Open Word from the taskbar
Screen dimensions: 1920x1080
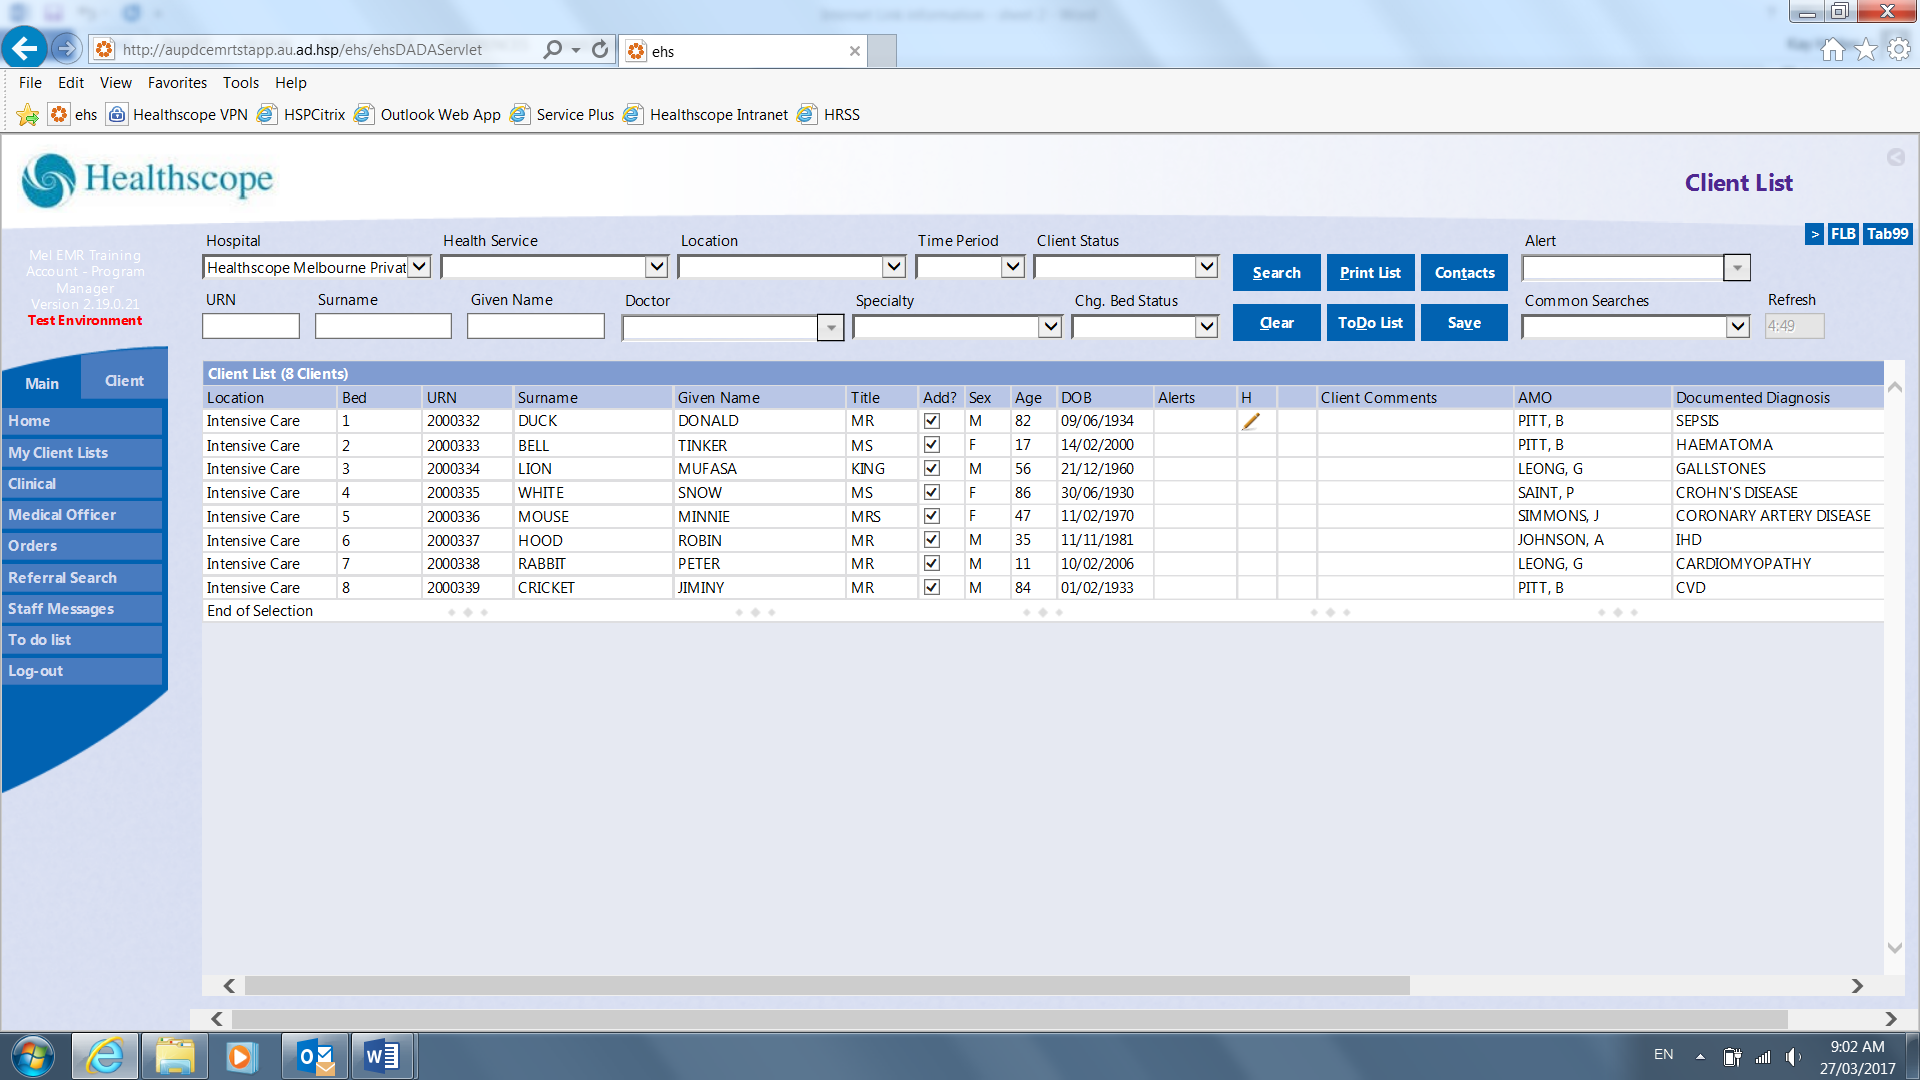tap(382, 1057)
